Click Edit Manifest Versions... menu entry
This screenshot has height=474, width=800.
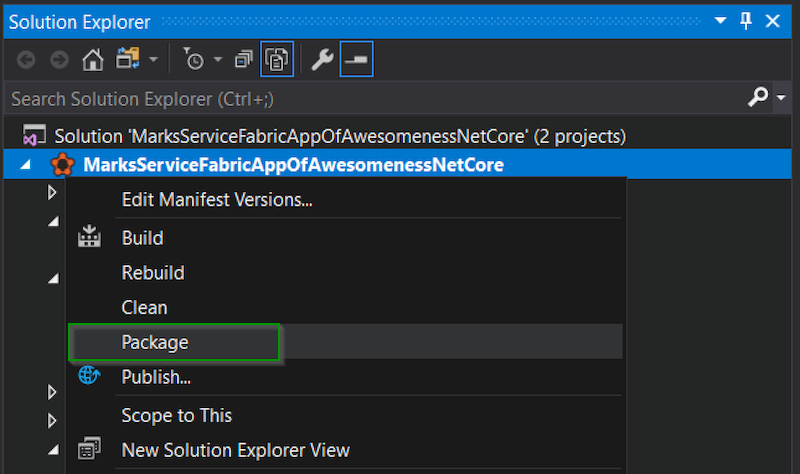(x=217, y=199)
